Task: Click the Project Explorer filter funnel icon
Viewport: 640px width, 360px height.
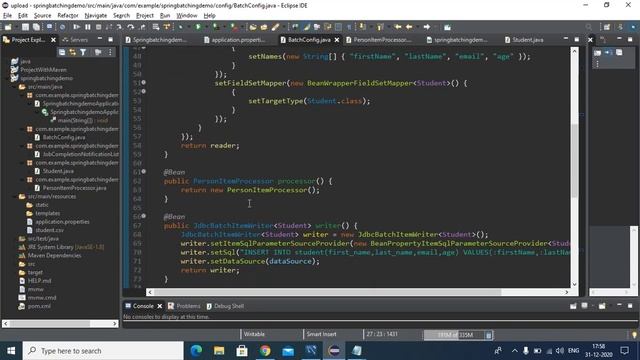Action: pyautogui.click(x=83, y=52)
